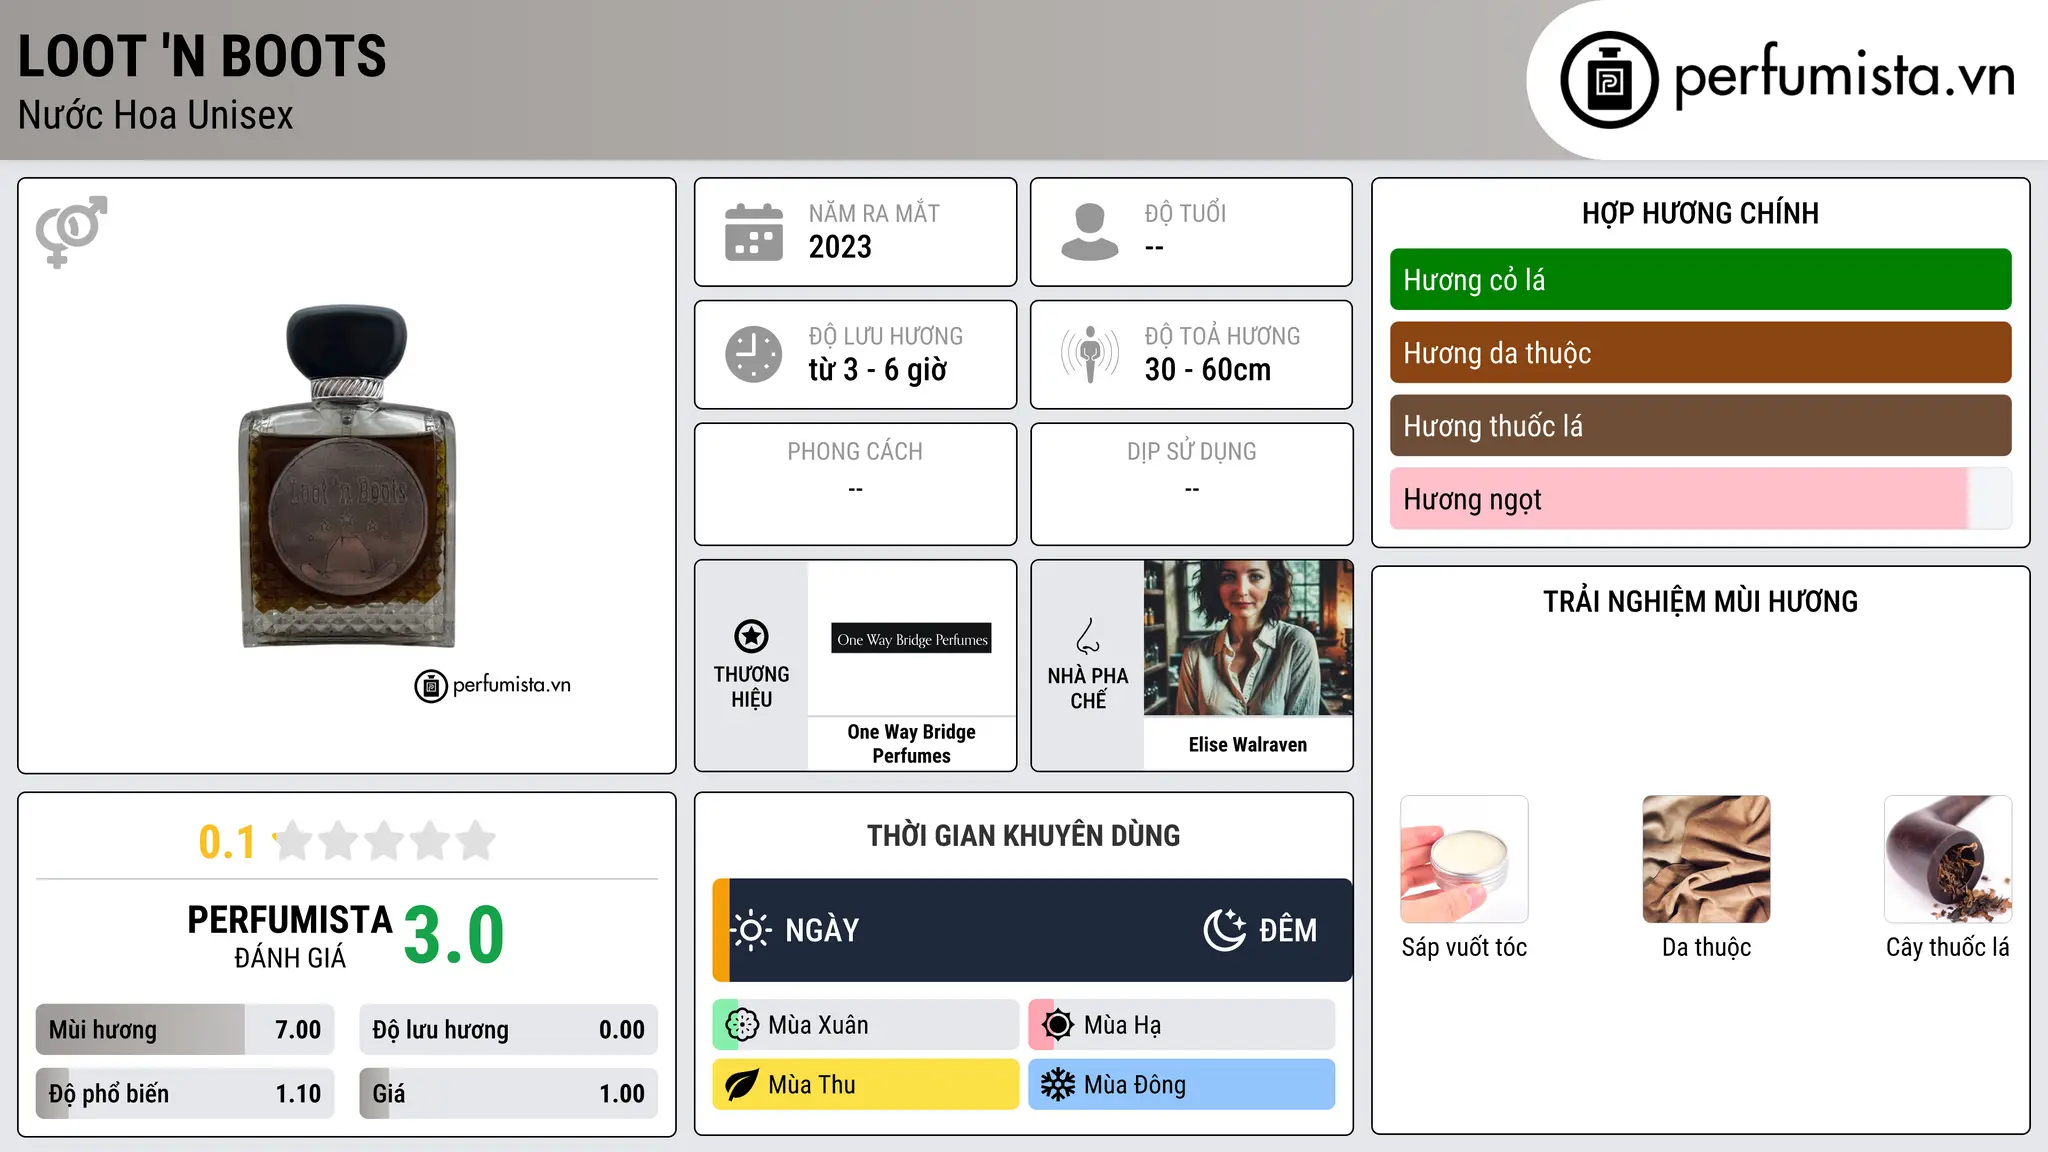Click the flower icon for Mùa Xuân
The image size is (2048, 1152).
[x=742, y=1025]
